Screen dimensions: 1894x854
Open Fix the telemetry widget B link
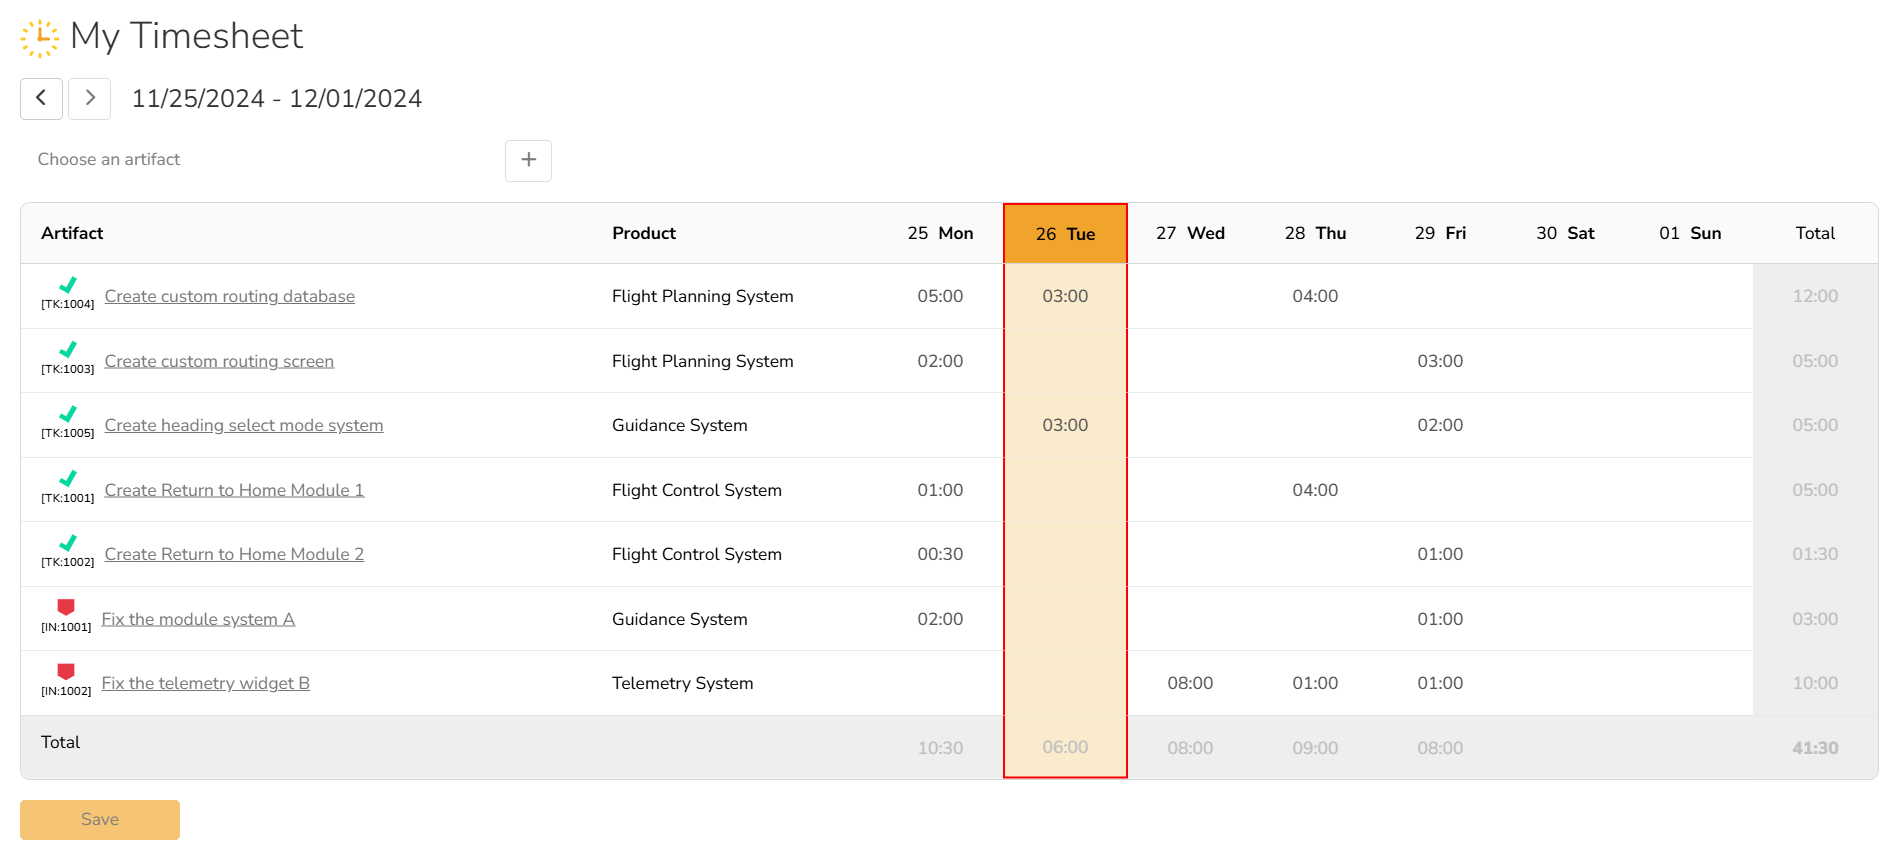(205, 683)
